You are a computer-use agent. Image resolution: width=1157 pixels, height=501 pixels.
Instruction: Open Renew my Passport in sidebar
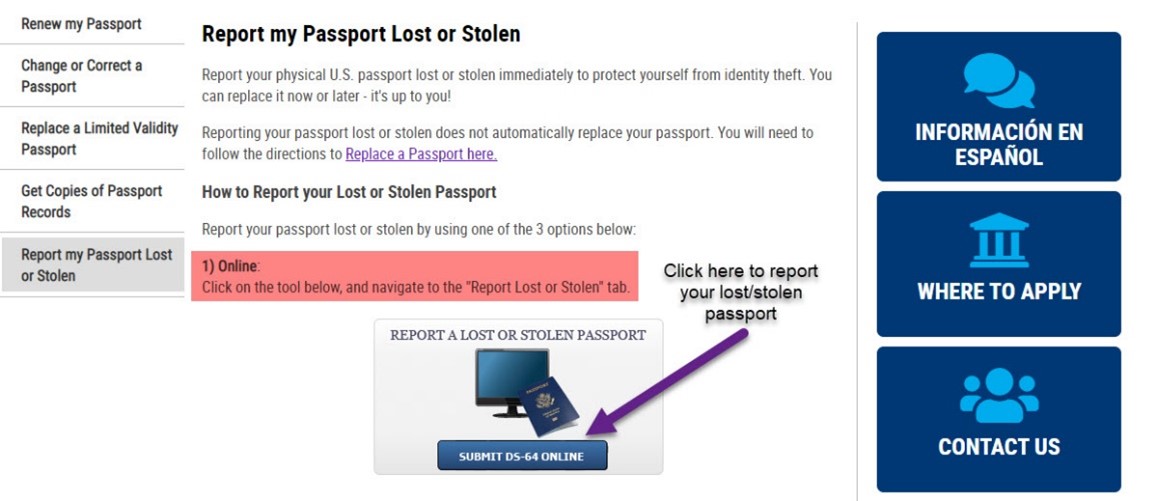tap(81, 24)
